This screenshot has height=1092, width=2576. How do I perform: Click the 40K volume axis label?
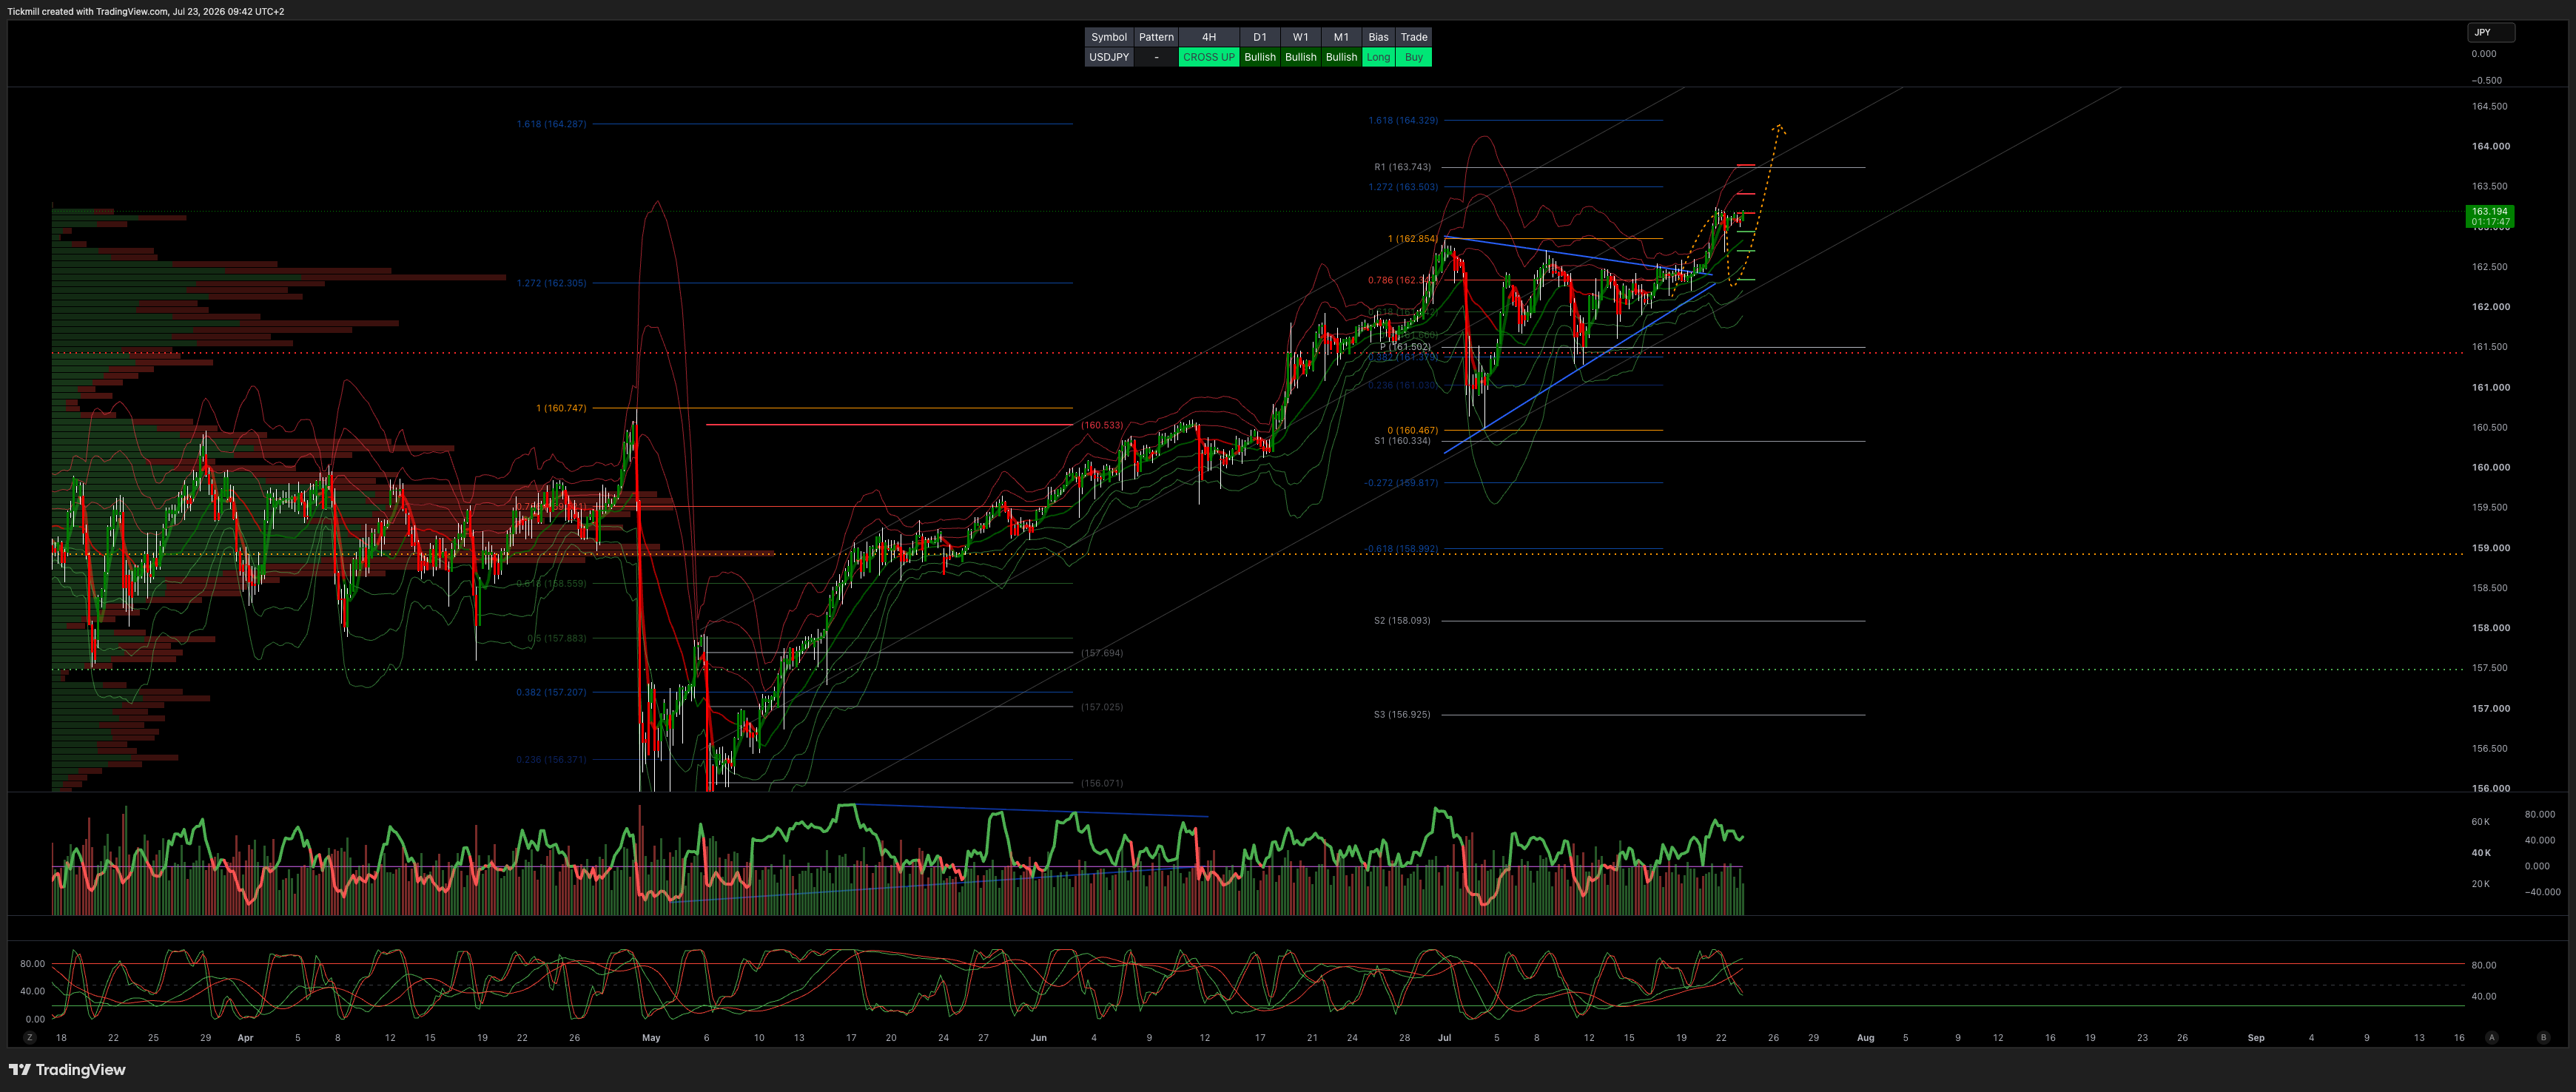(x=2480, y=853)
